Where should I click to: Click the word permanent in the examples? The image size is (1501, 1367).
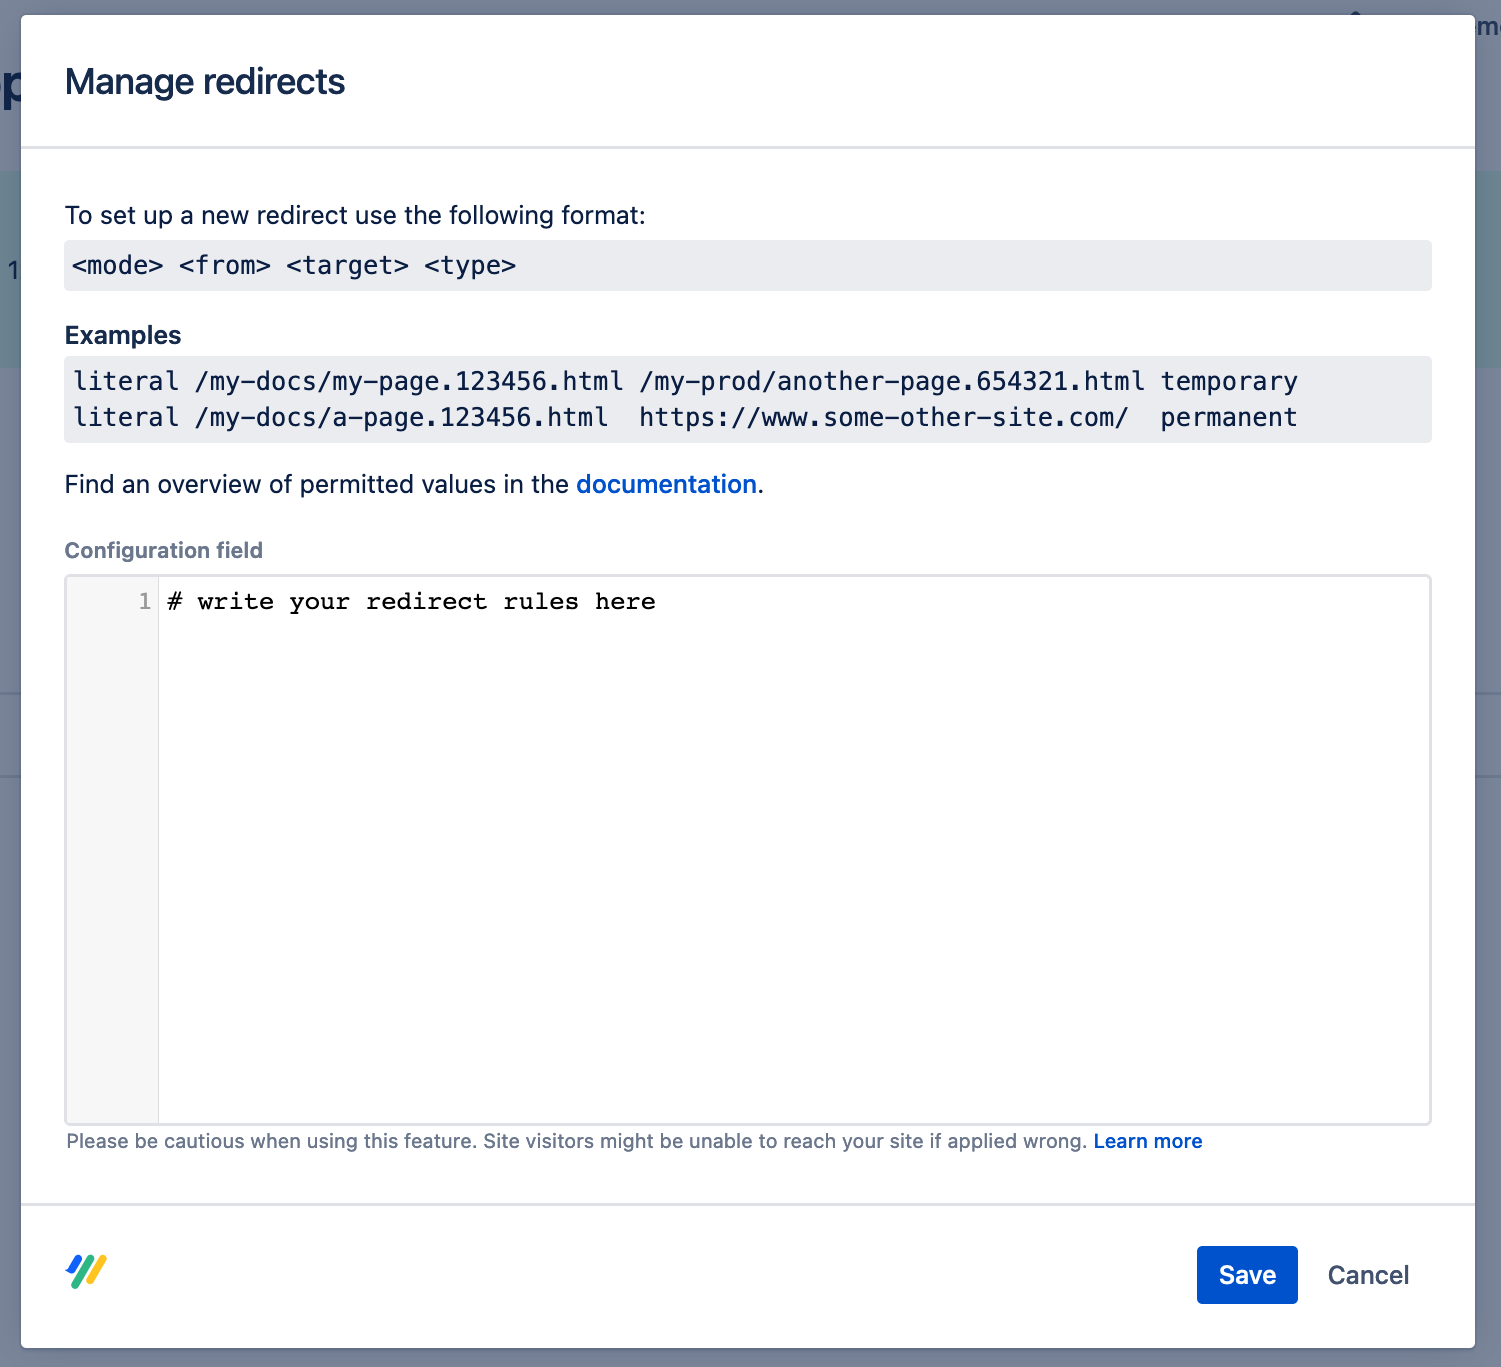(x=1228, y=418)
